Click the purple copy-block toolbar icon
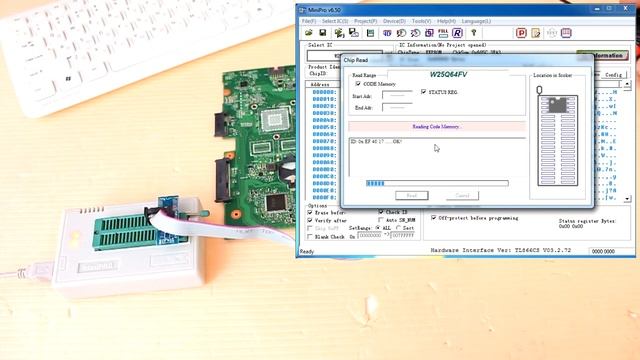The height and width of the screenshot is (360, 640). (429, 33)
